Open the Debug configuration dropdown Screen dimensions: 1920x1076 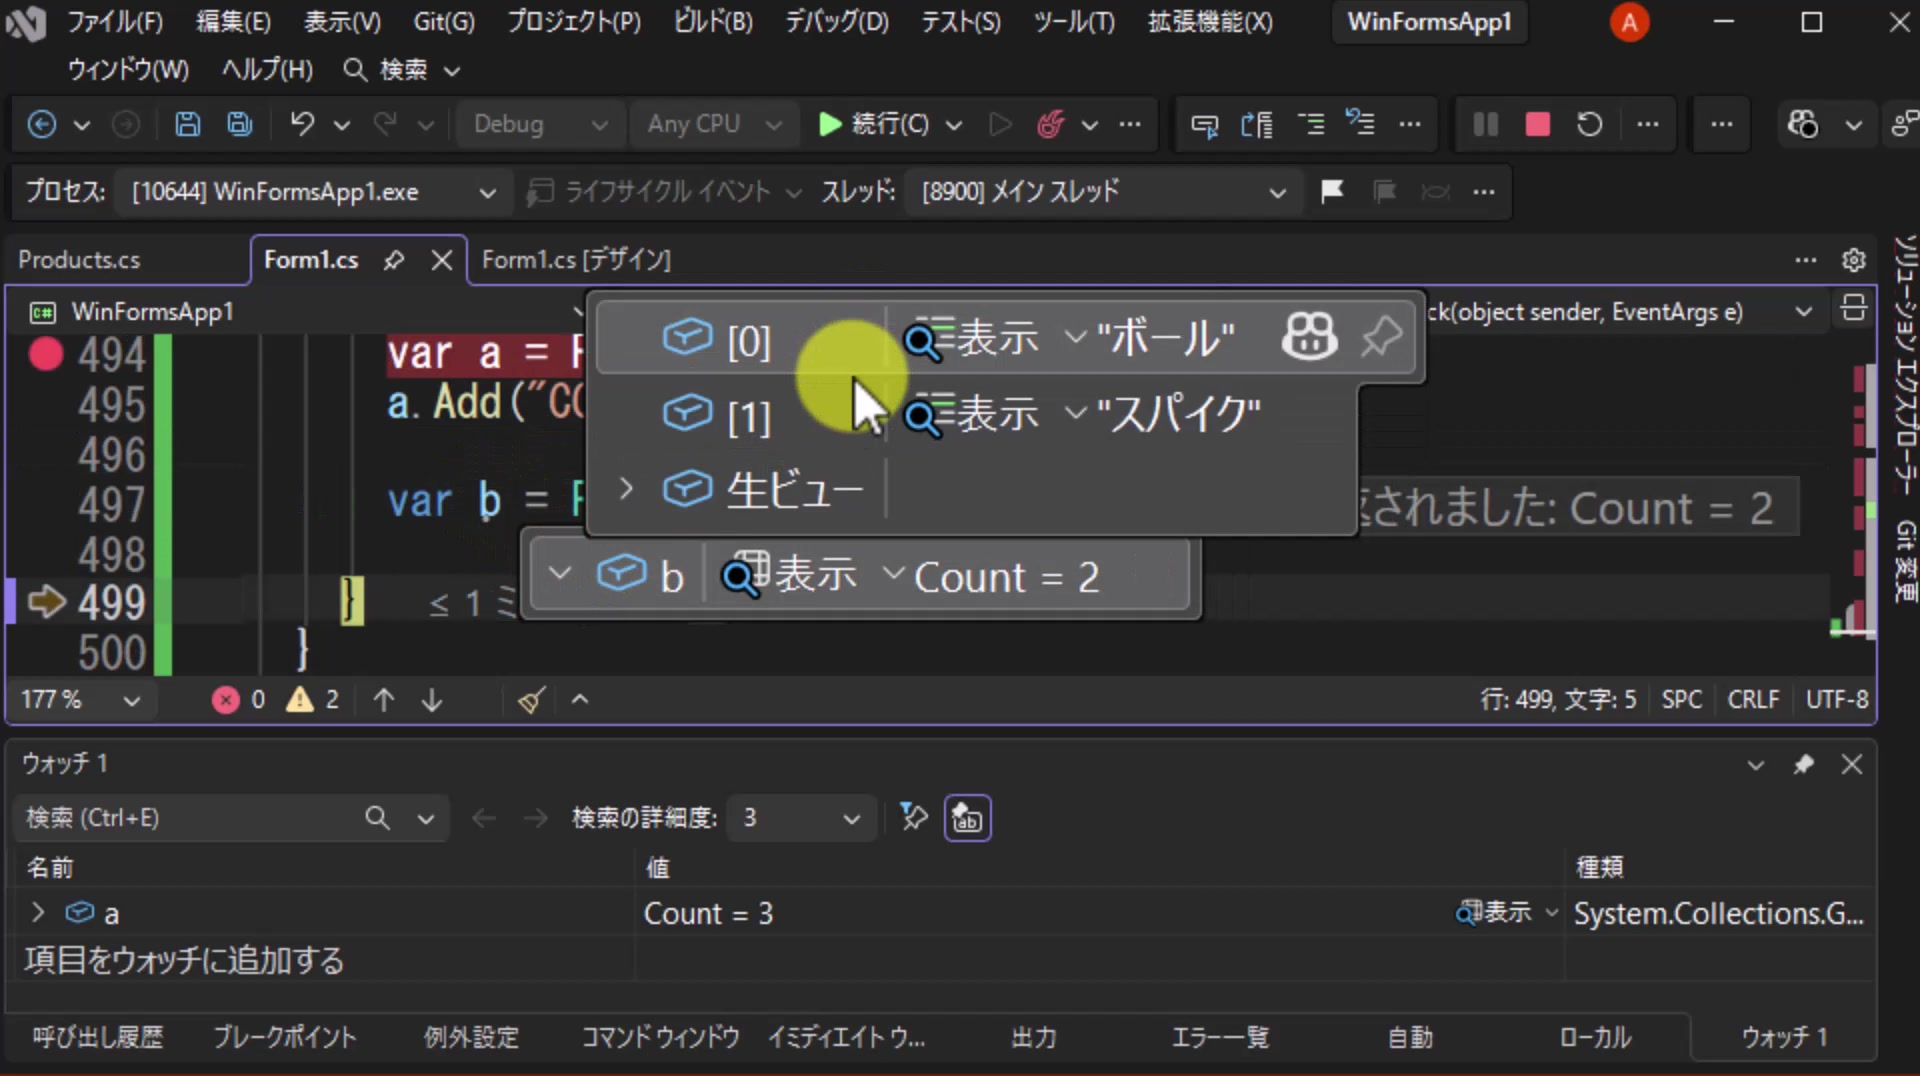541,124
